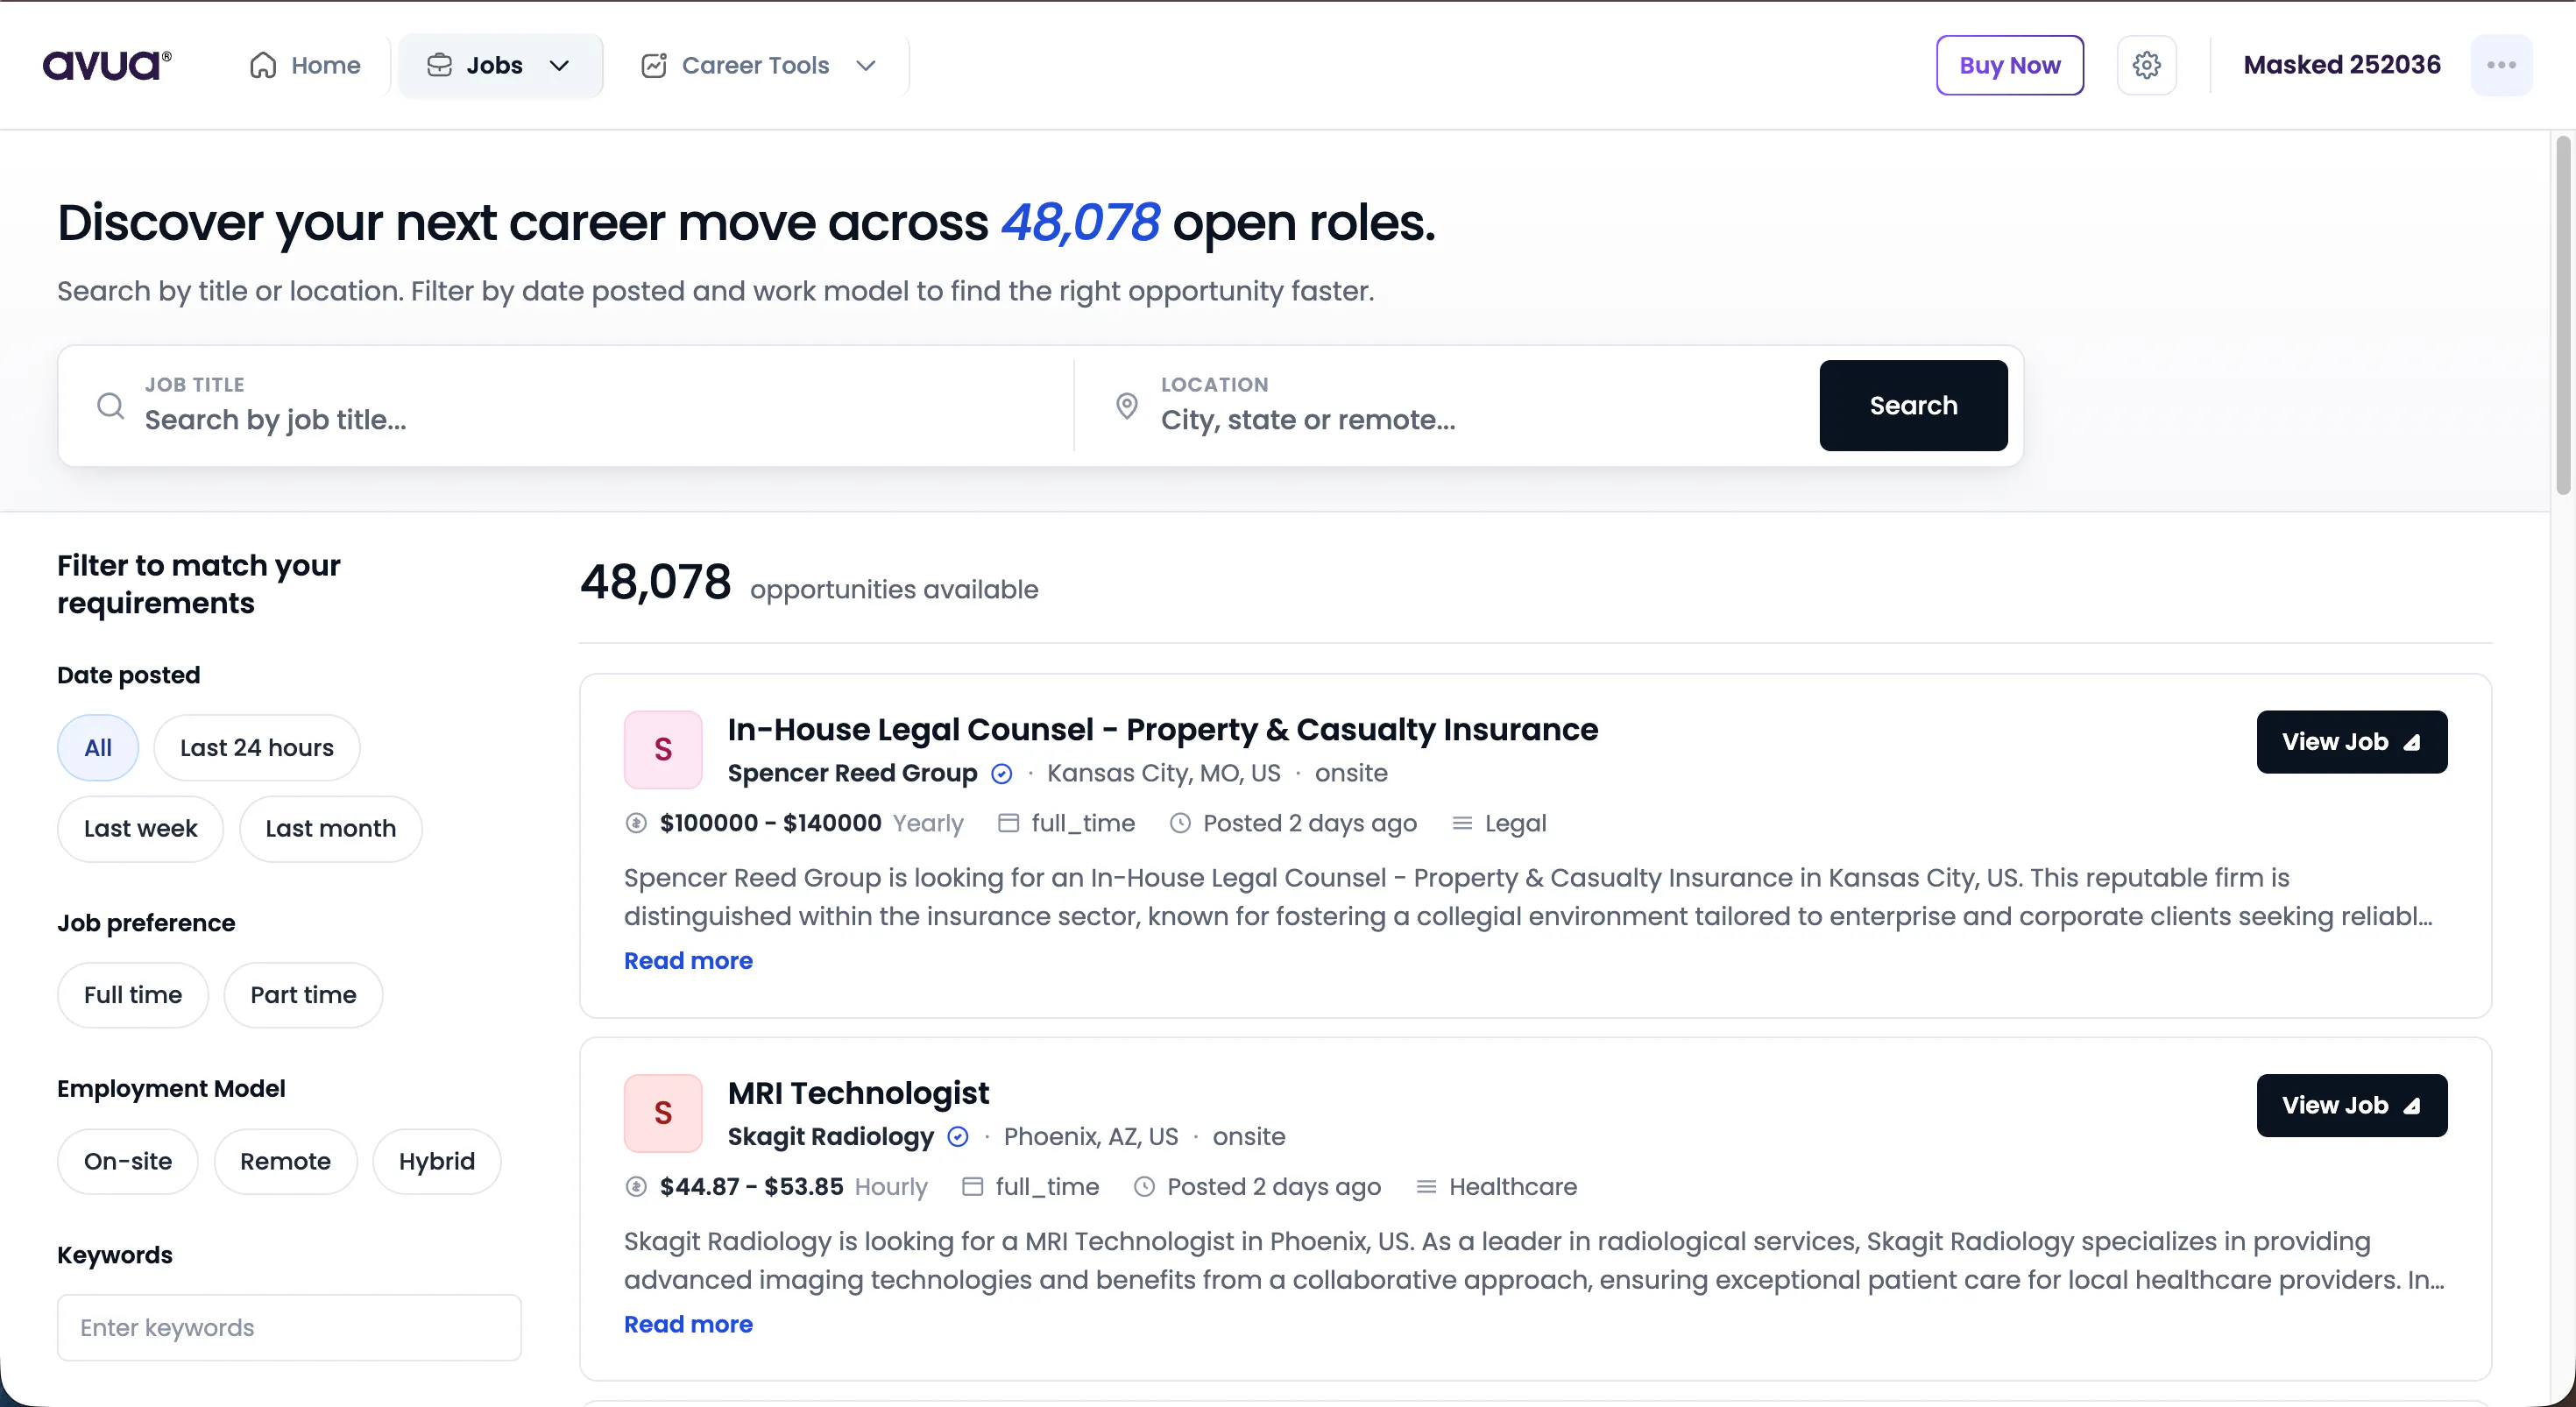Click the Spencer Reed Group logo thumbnail
The width and height of the screenshot is (2576, 1407).
(663, 749)
